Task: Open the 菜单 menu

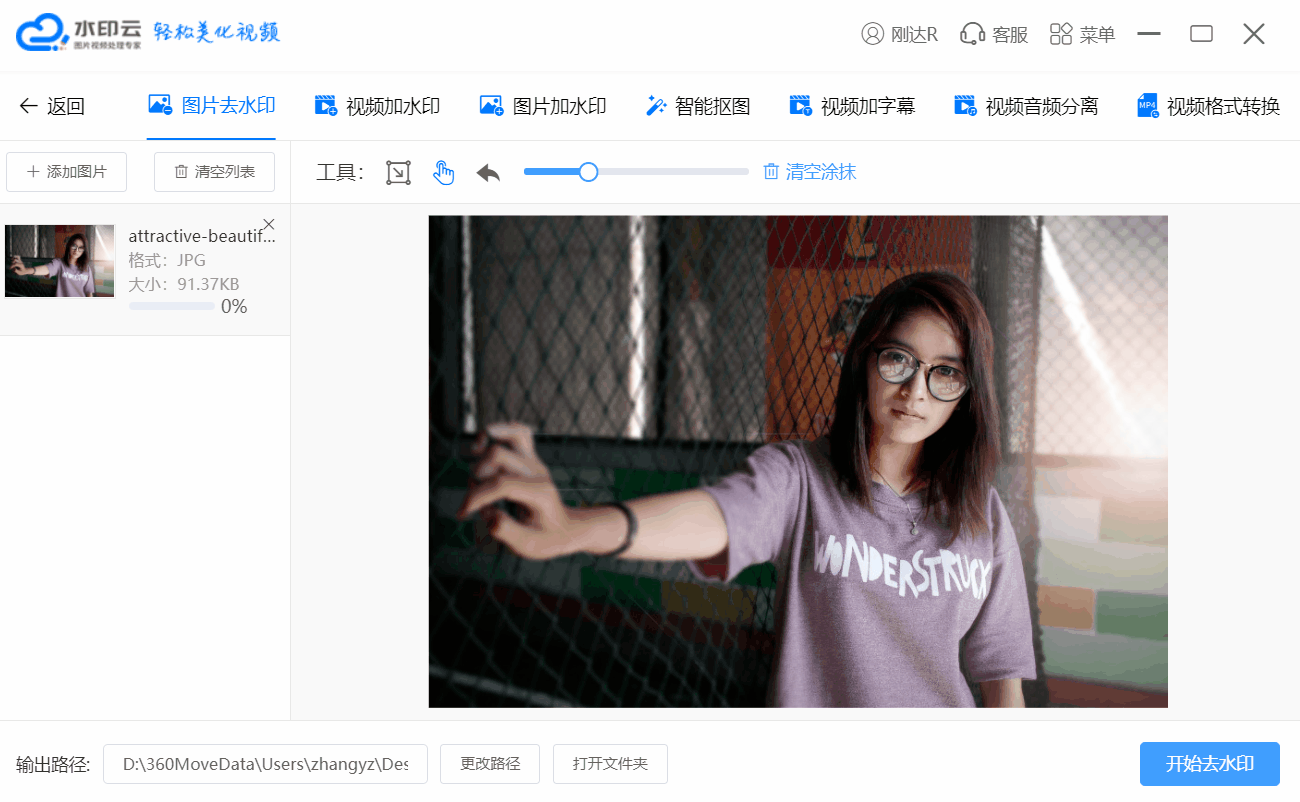Action: (1082, 34)
